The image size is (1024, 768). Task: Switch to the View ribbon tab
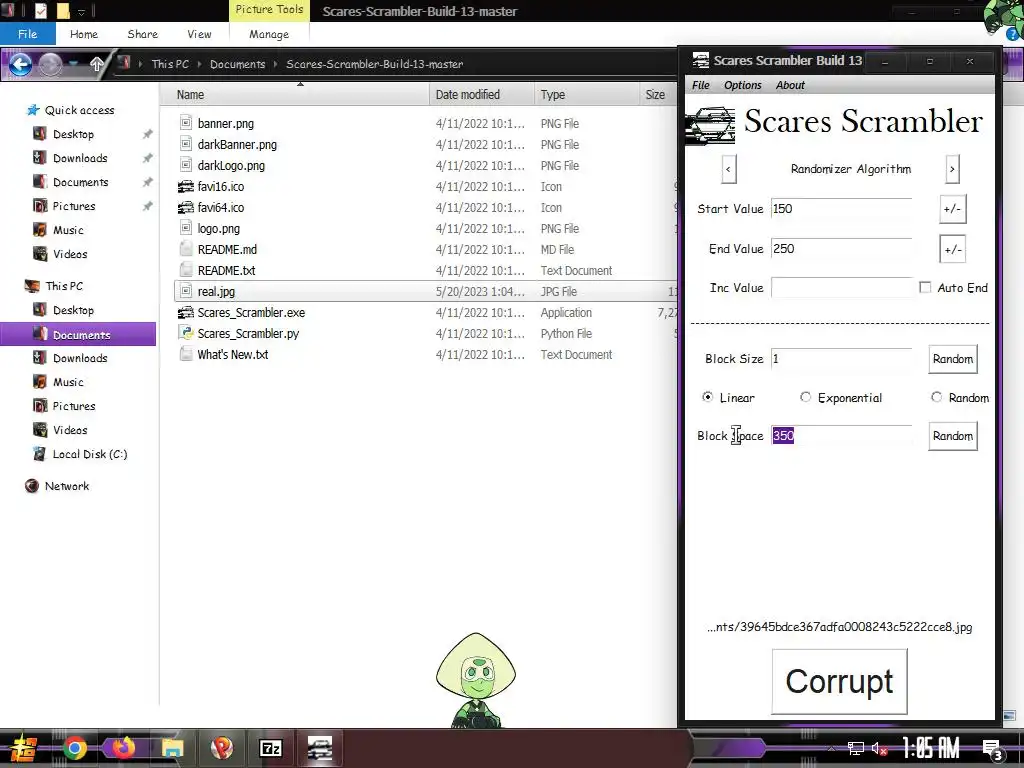(199, 34)
